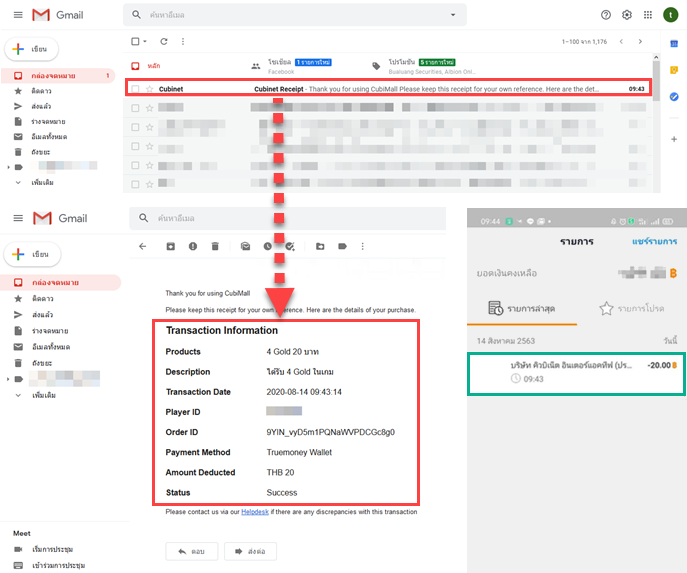This screenshot has width=687, height=573.
Task: Open the Helpdesk link
Action: click(255, 512)
